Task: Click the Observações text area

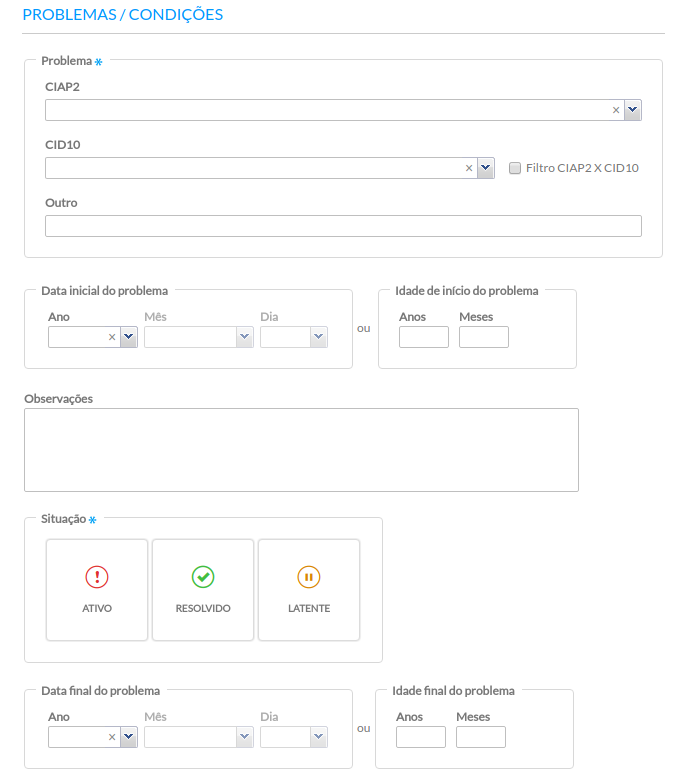Action: click(302, 450)
